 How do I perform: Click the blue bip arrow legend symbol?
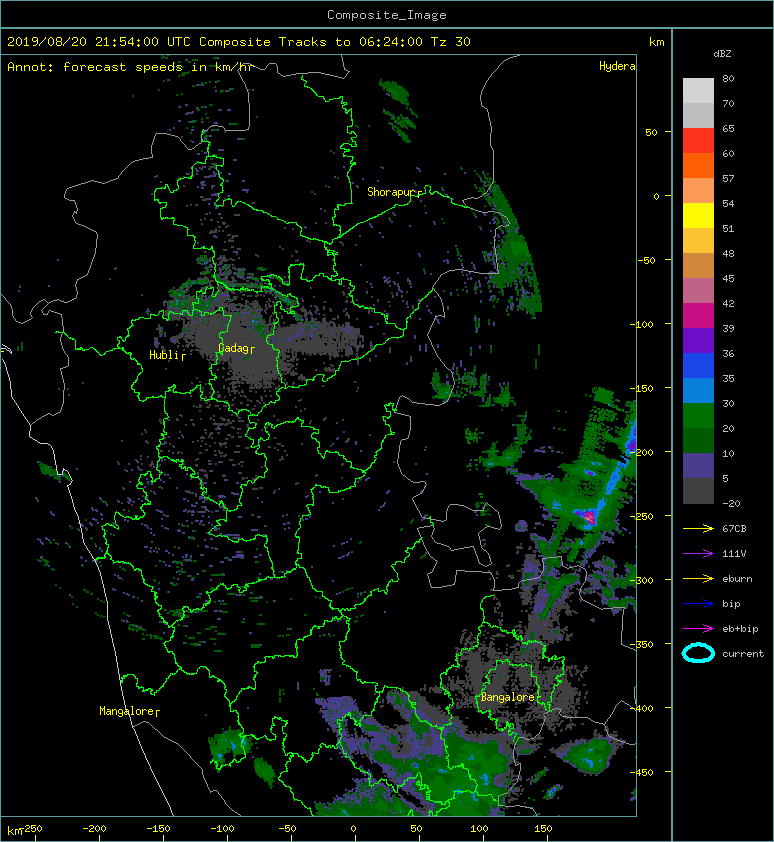[x=698, y=604]
